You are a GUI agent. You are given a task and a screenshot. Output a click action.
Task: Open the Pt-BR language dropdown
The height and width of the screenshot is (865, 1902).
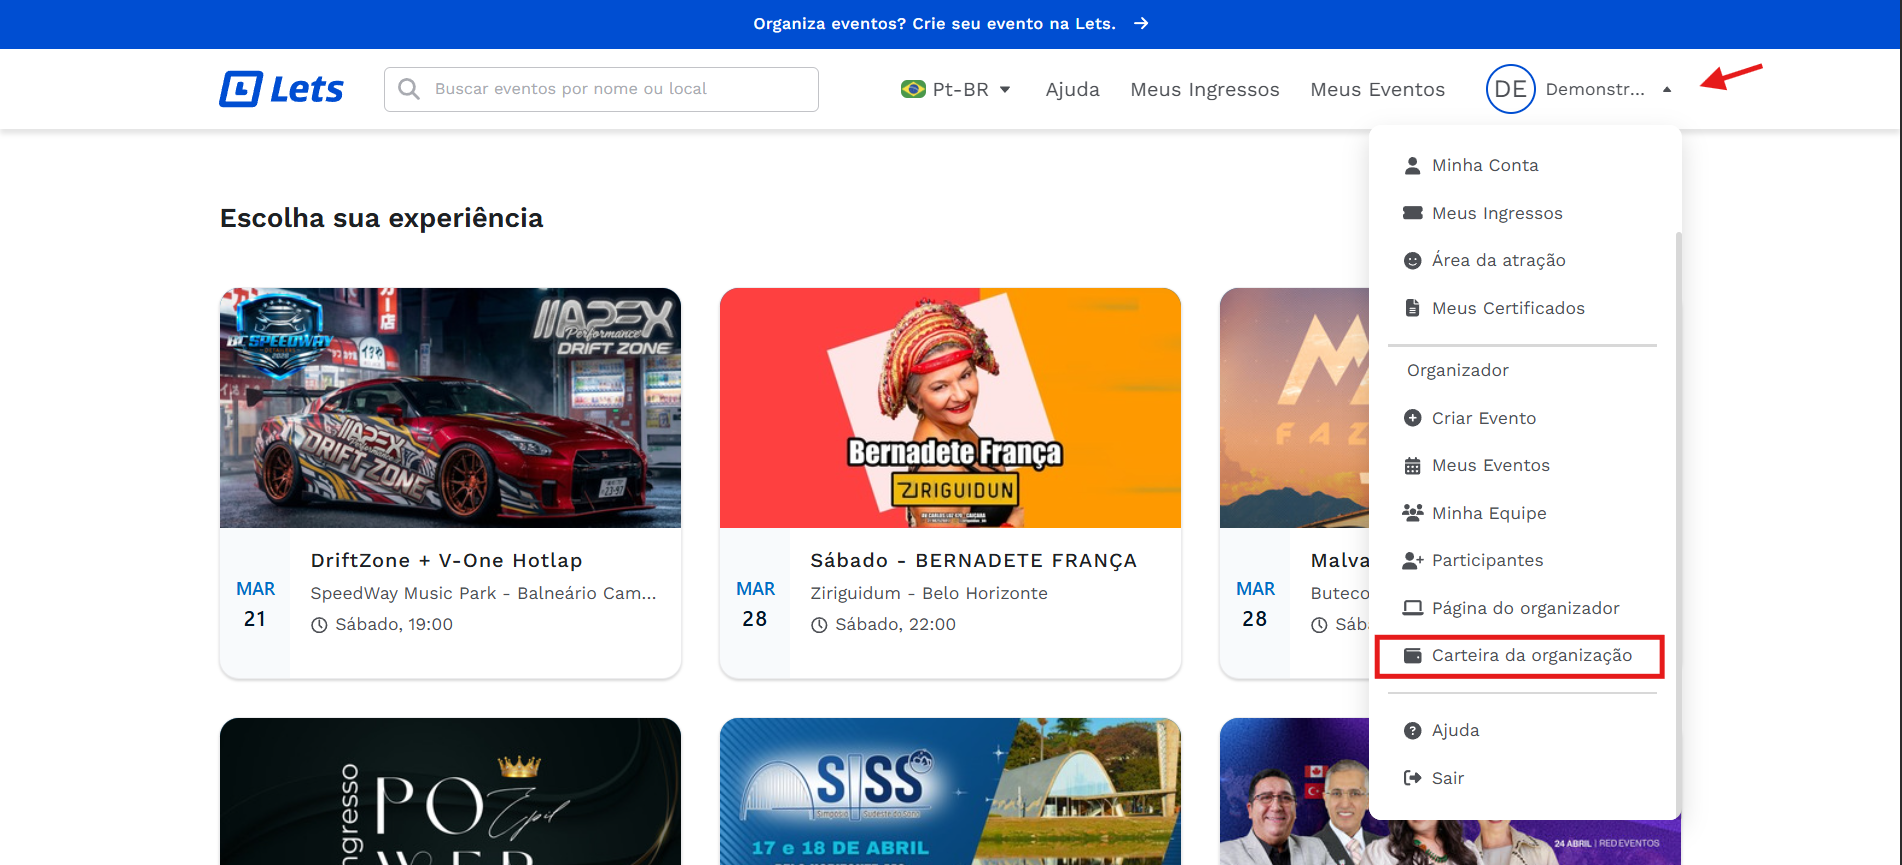(x=956, y=89)
